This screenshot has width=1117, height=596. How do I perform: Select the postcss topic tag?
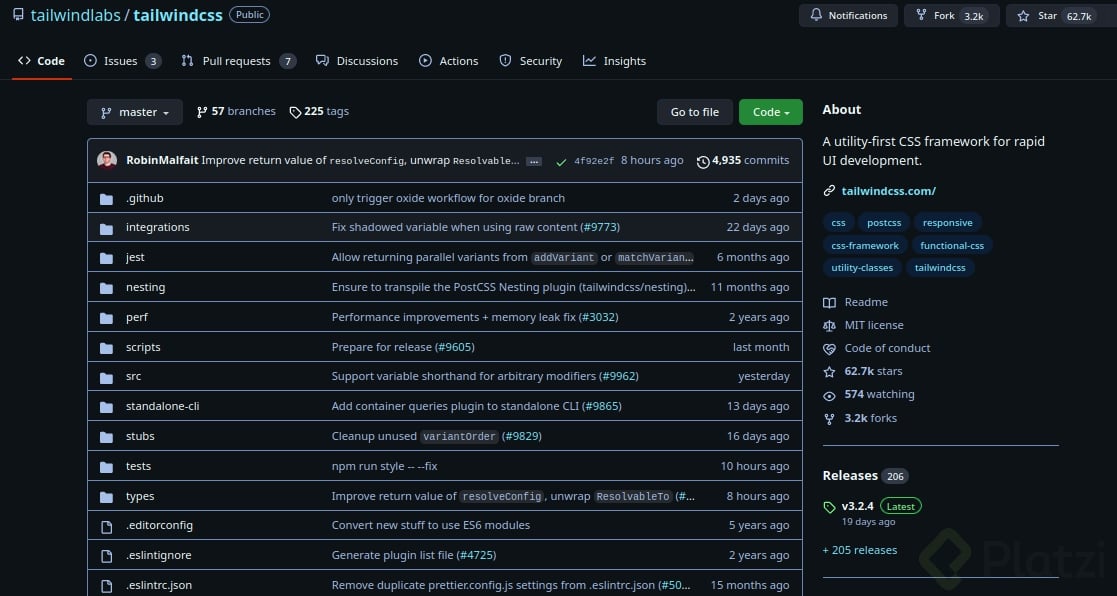coord(884,222)
